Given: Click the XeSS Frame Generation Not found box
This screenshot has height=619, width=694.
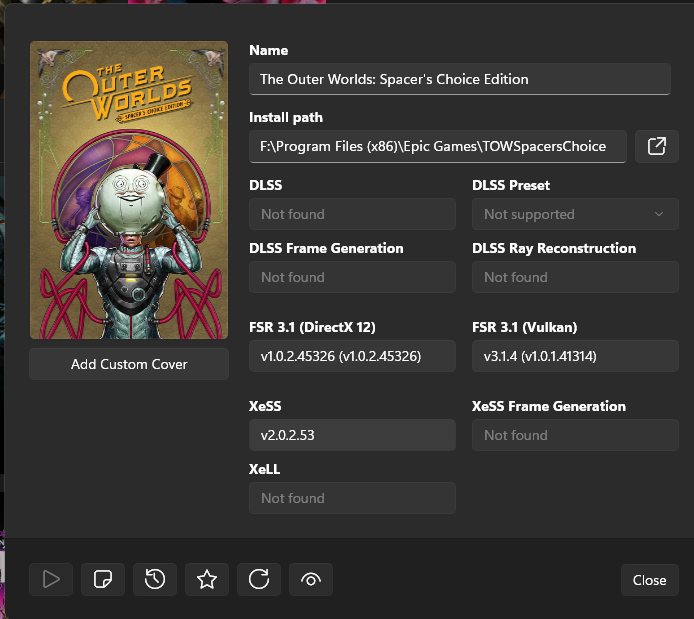Looking at the screenshot, I should click(x=575, y=435).
